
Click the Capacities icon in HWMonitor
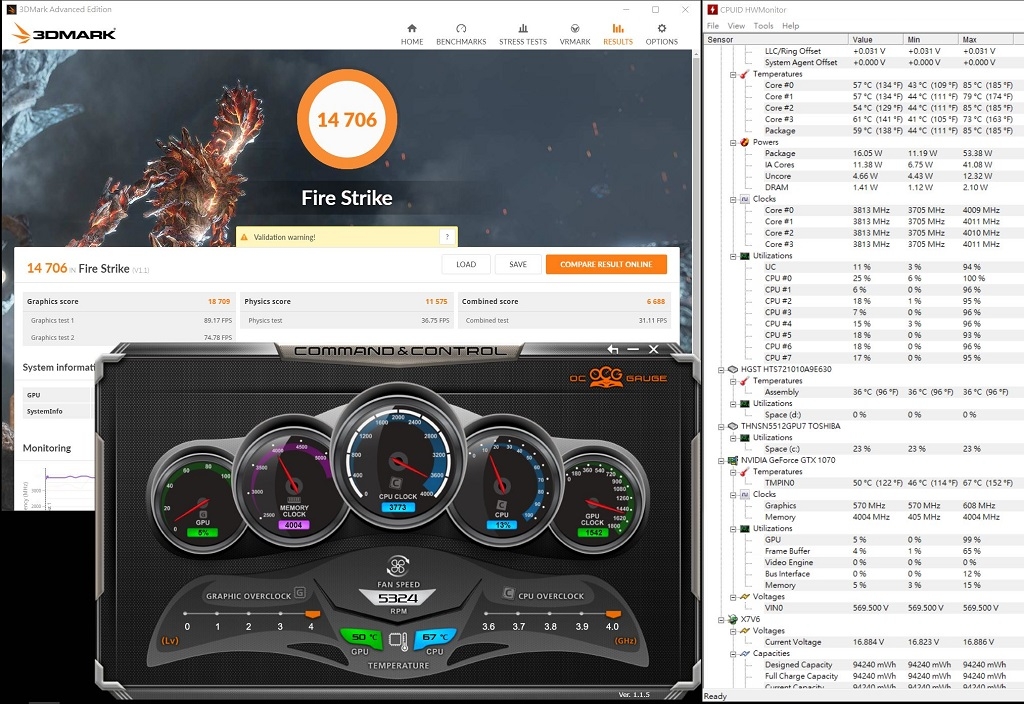744,653
